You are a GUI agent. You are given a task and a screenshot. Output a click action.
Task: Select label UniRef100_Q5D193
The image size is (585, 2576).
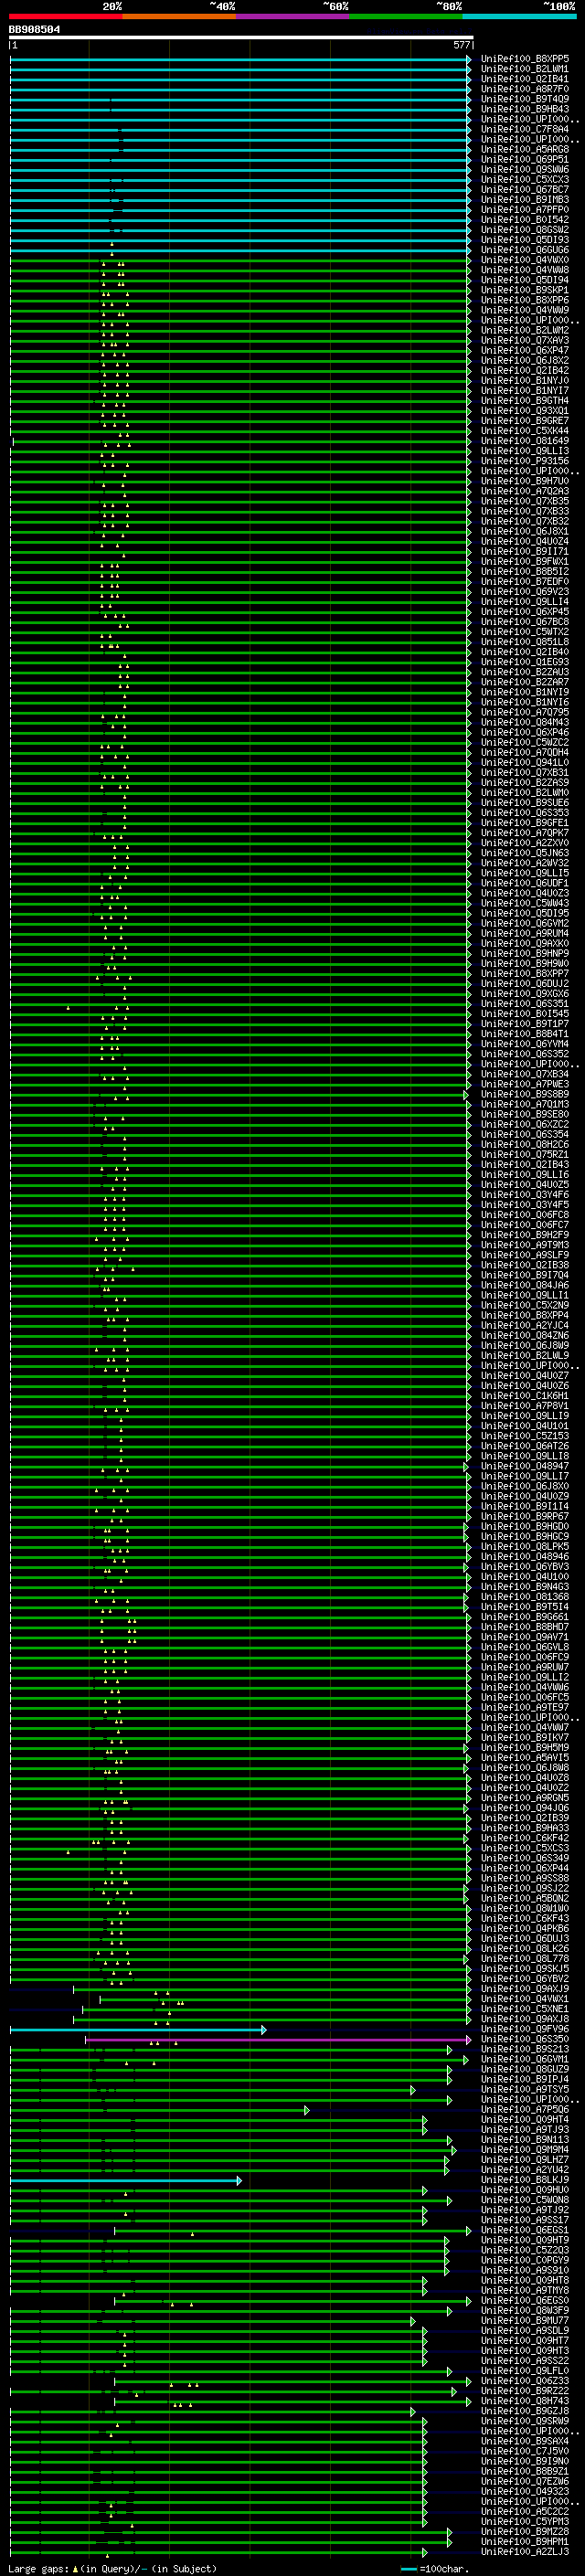[x=525, y=240]
